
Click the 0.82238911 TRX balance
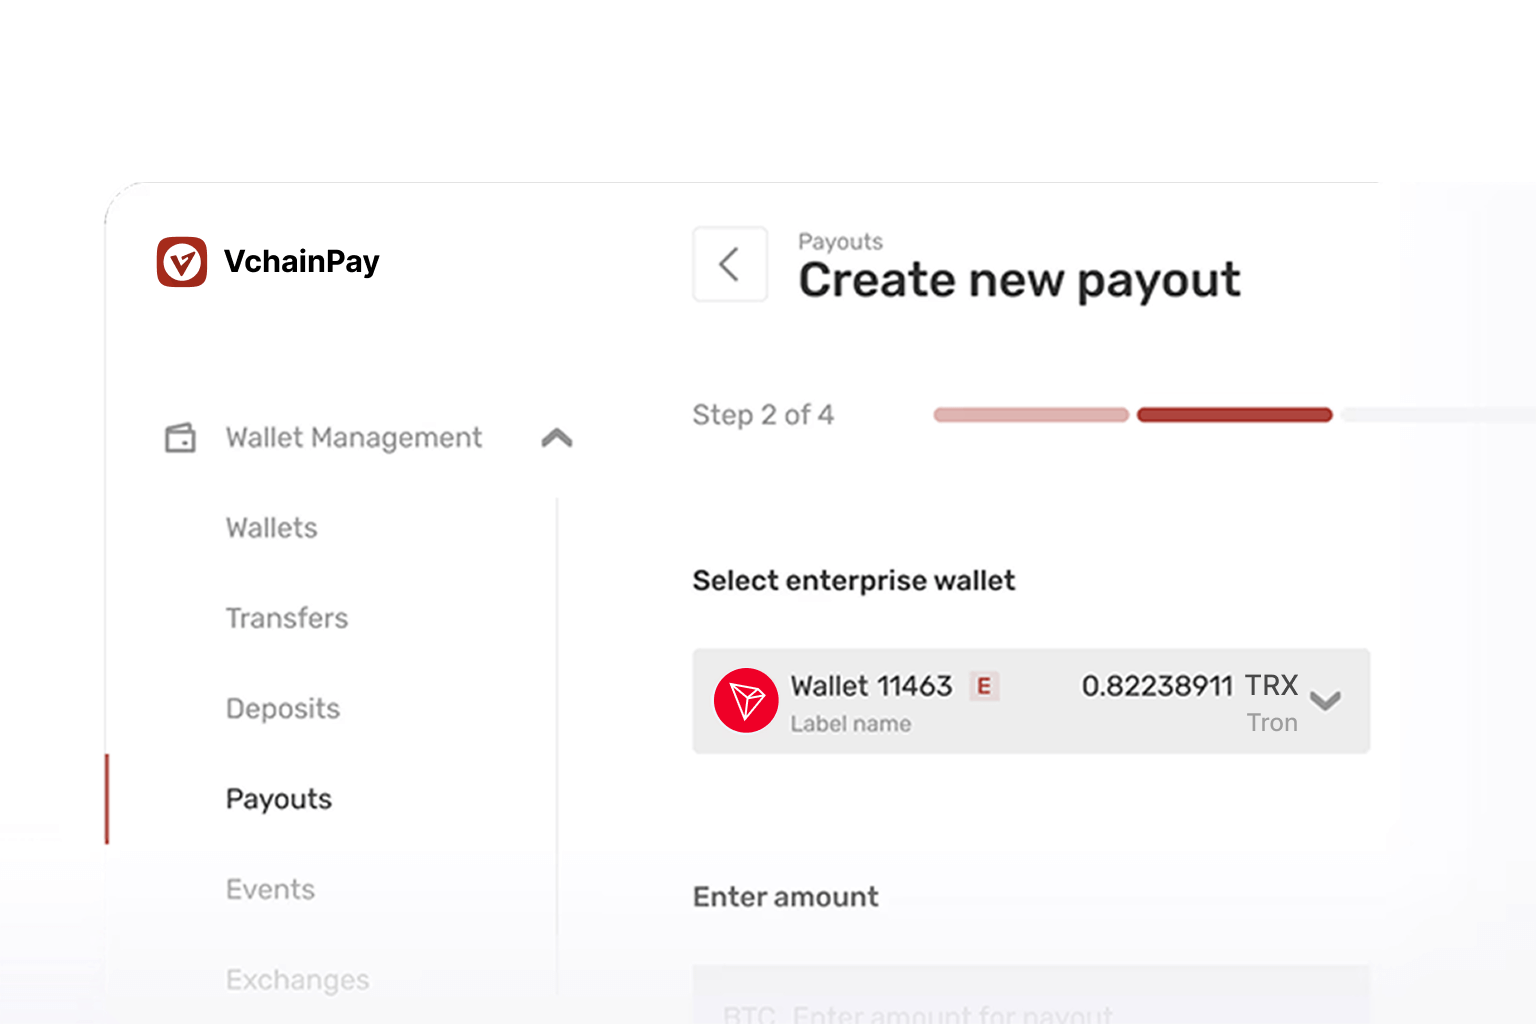click(1189, 686)
